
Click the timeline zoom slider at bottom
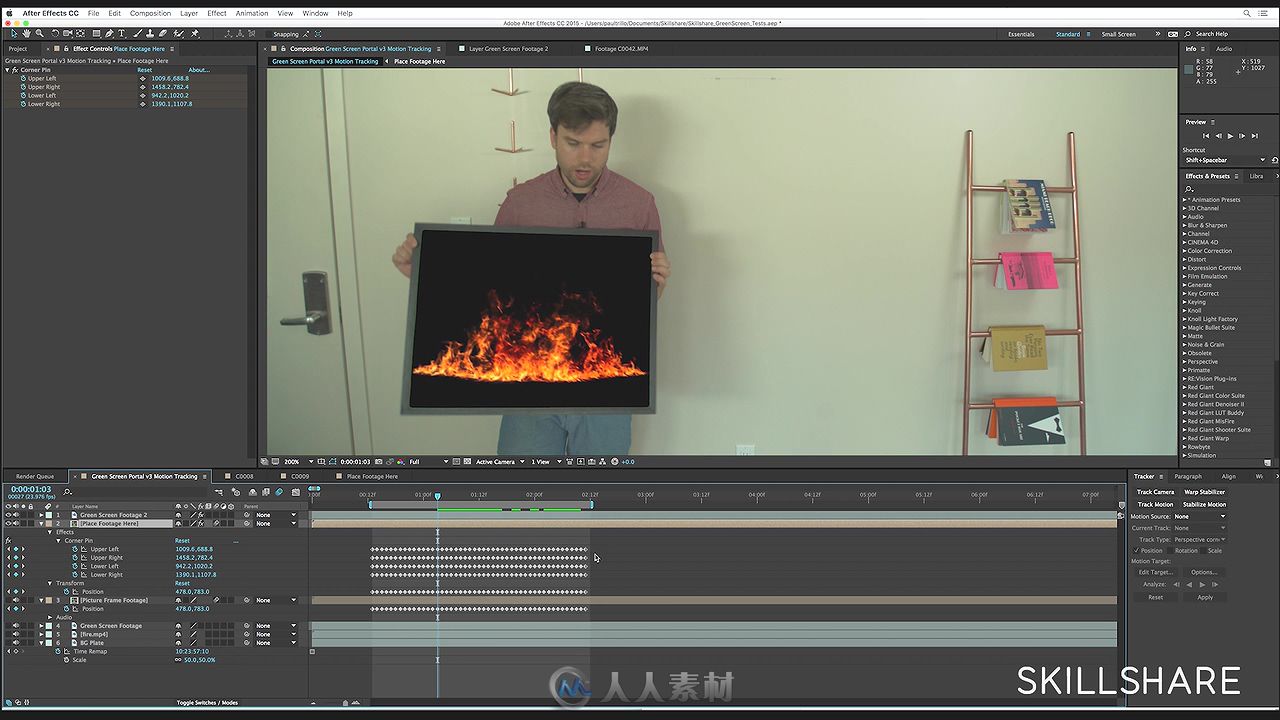click(346, 703)
